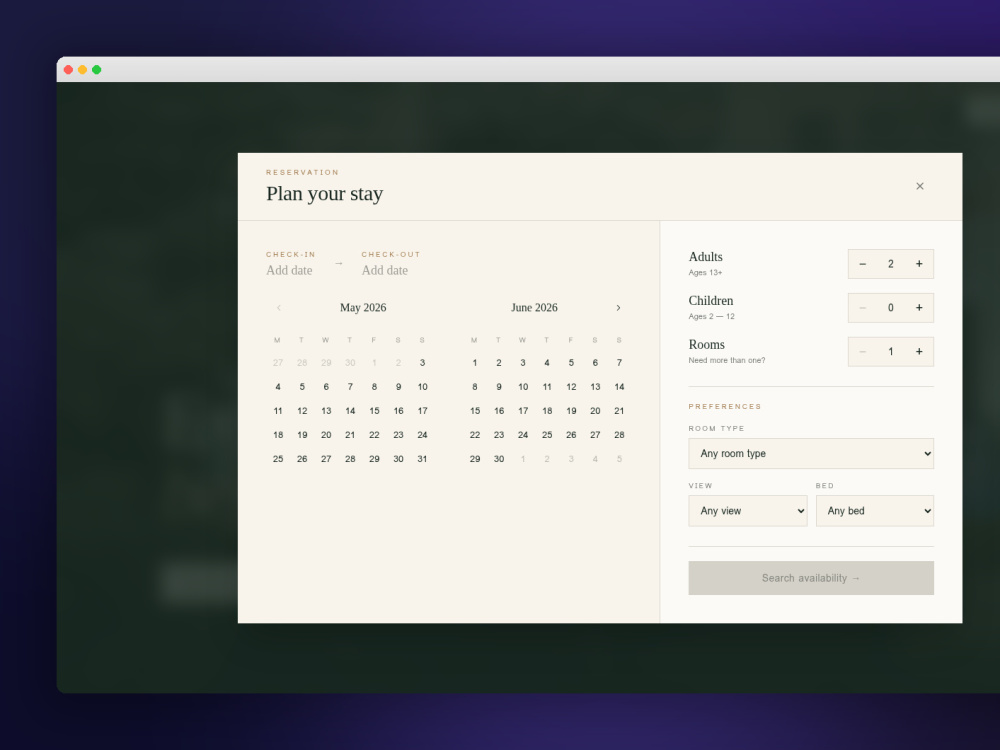Image resolution: width=1000 pixels, height=750 pixels.
Task: Go to previous month in calendar
Action: point(279,307)
